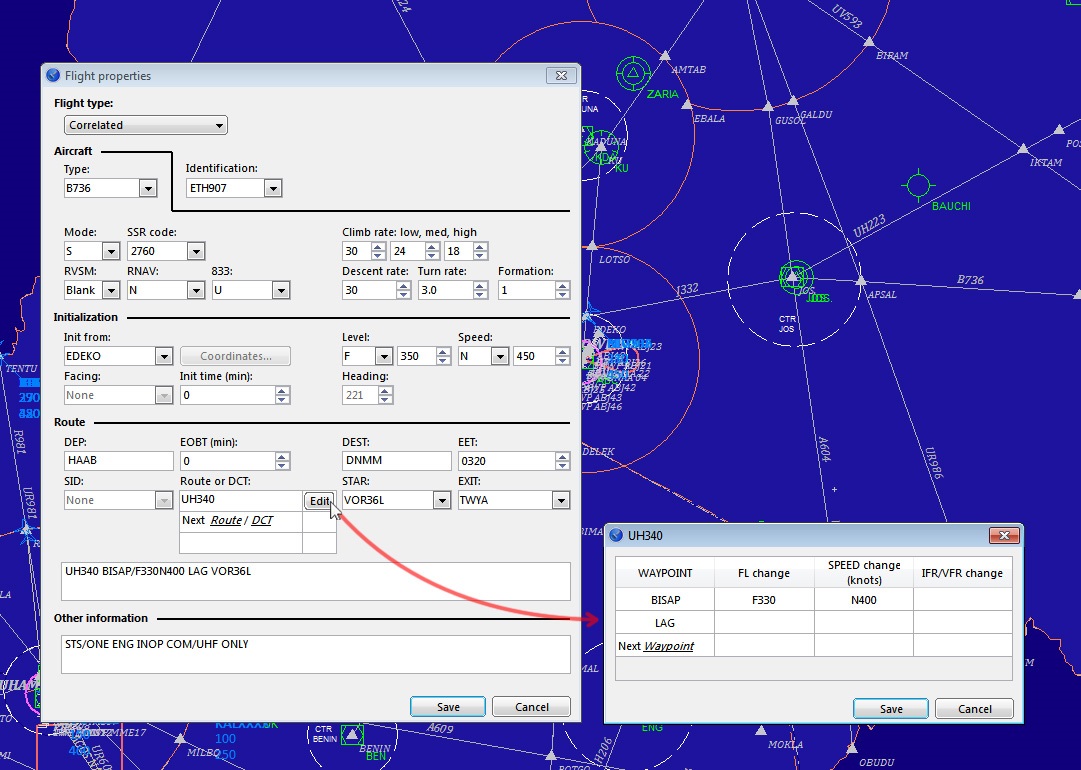The width and height of the screenshot is (1081, 770).
Task: Click the DCT link
Action: pyautogui.click(x=262, y=520)
